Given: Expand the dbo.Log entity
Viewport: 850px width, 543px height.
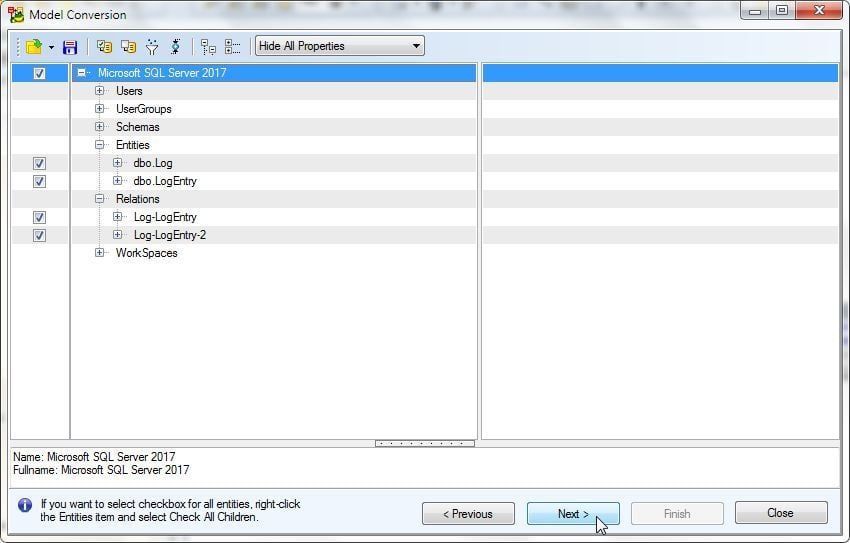Looking at the screenshot, I should (x=117, y=163).
